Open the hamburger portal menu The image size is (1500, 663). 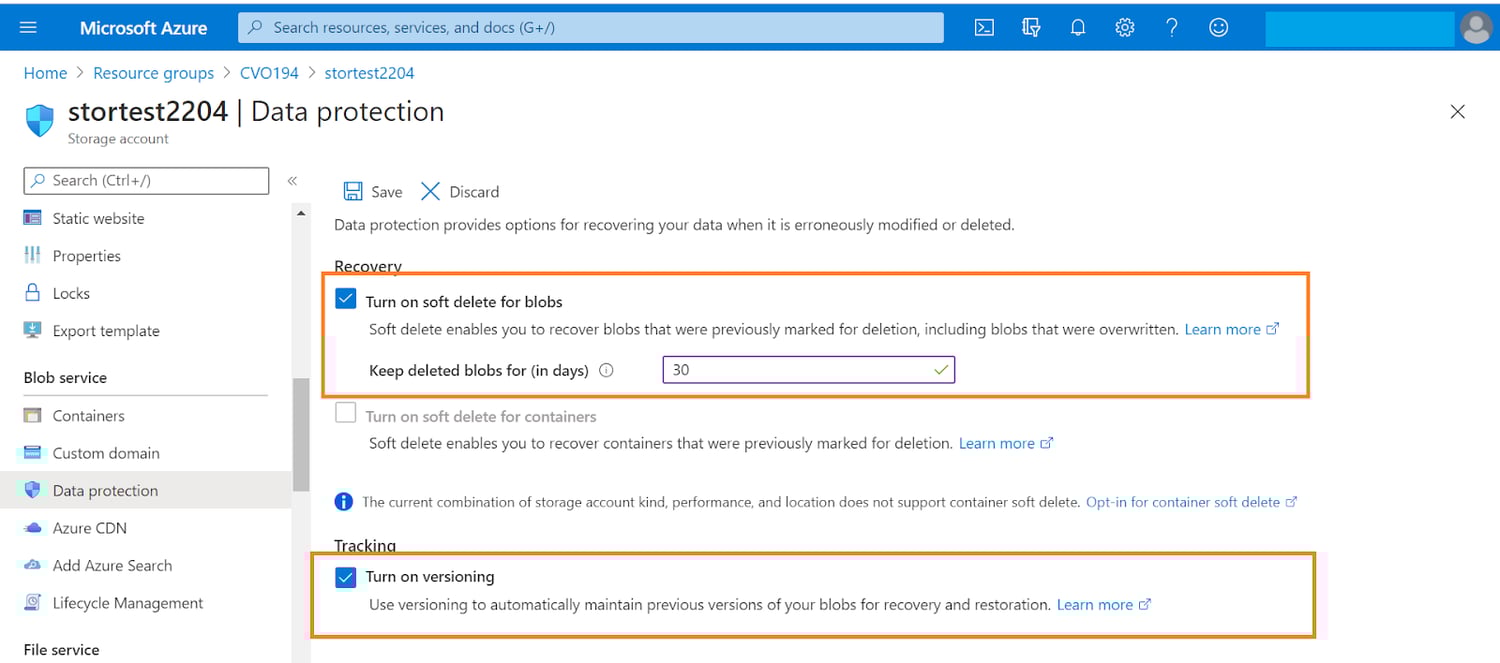point(27,27)
